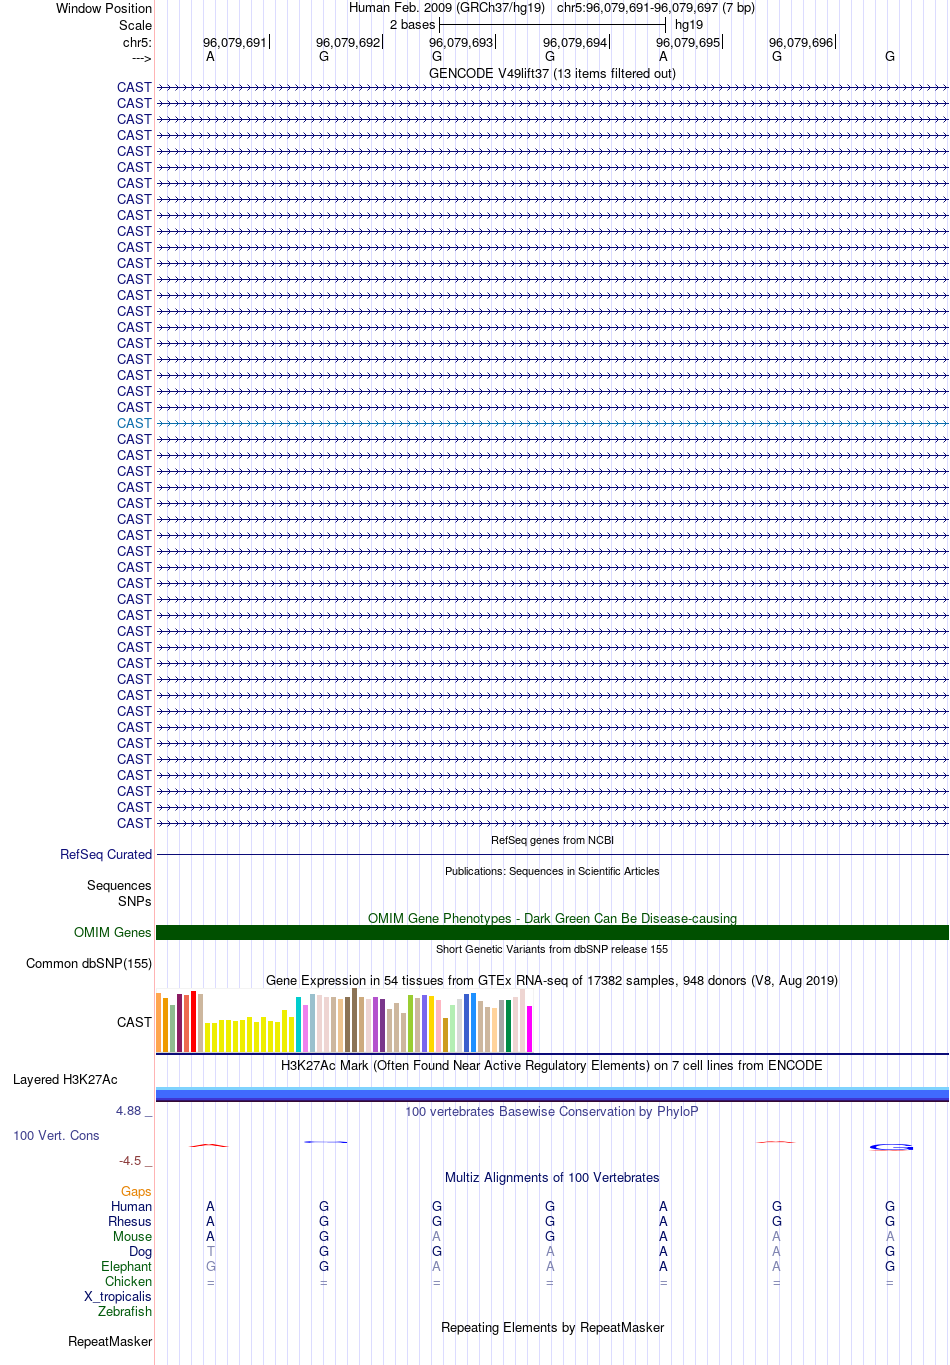
Task: Click the Rhesus alignment species label
Action: (130, 1221)
